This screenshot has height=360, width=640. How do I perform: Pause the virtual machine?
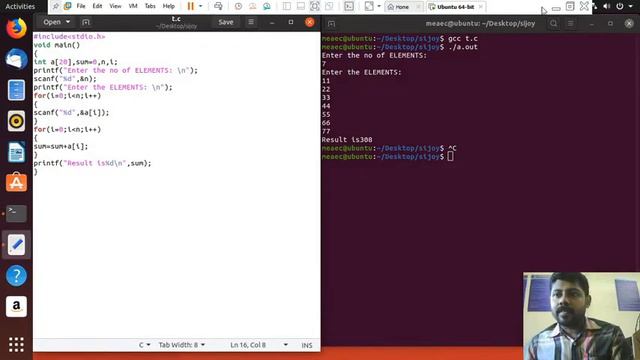[x=191, y=6]
